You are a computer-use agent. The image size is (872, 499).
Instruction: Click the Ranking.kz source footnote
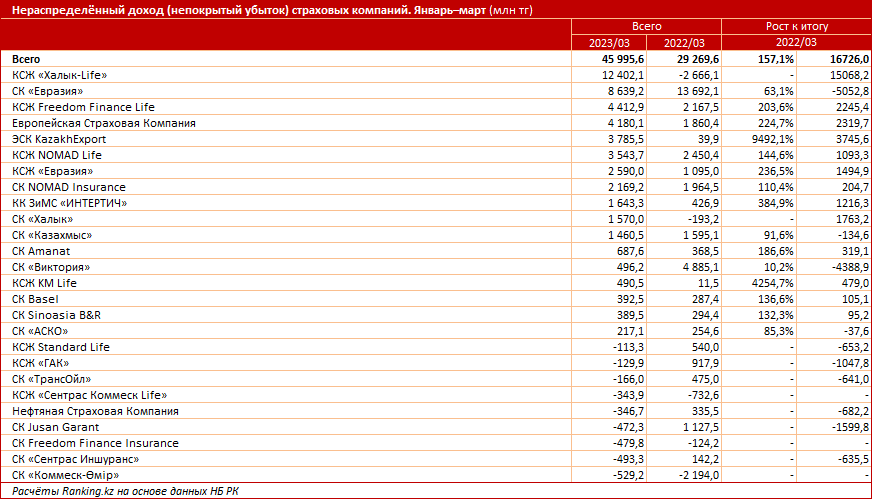click(x=125, y=492)
